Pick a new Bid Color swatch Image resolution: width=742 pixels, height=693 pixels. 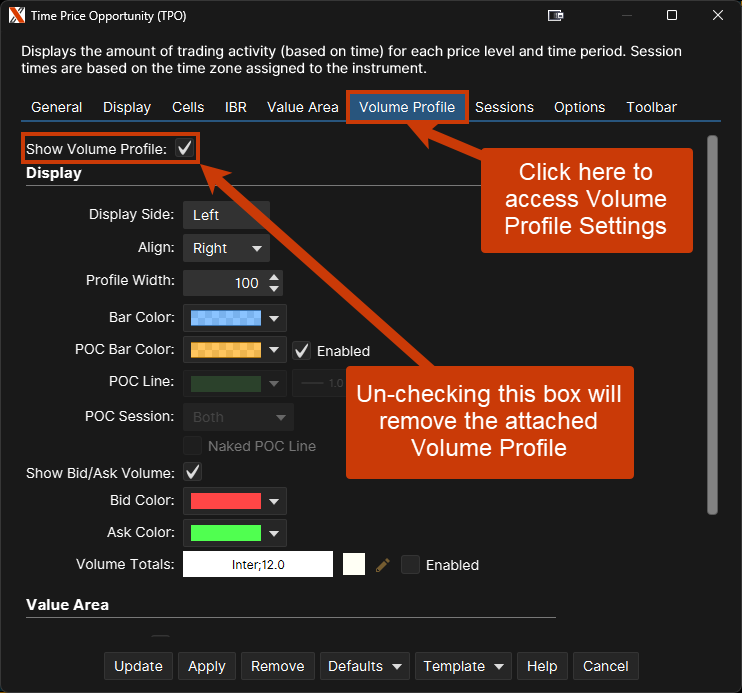pos(234,501)
